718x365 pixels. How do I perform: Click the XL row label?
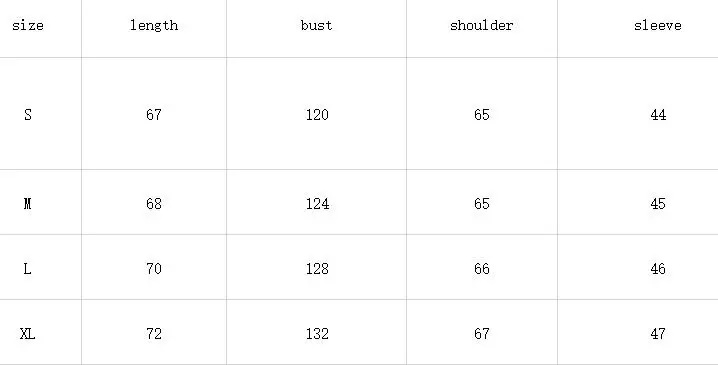coord(27,334)
